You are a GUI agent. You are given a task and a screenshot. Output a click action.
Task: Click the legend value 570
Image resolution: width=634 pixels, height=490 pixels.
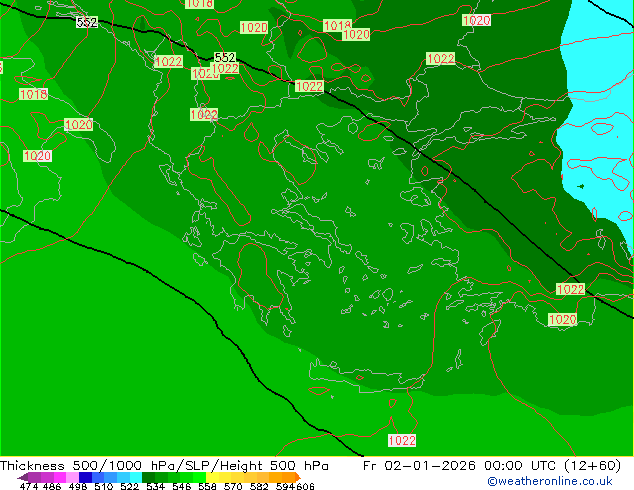tap(233, 486)
